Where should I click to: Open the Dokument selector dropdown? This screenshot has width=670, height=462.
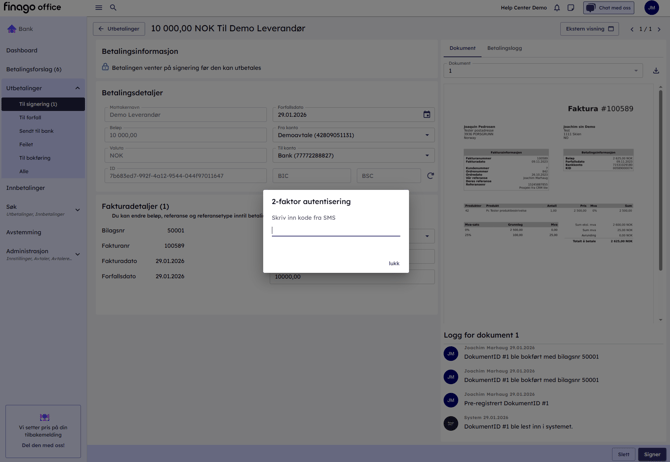click(x=543, y=71)
